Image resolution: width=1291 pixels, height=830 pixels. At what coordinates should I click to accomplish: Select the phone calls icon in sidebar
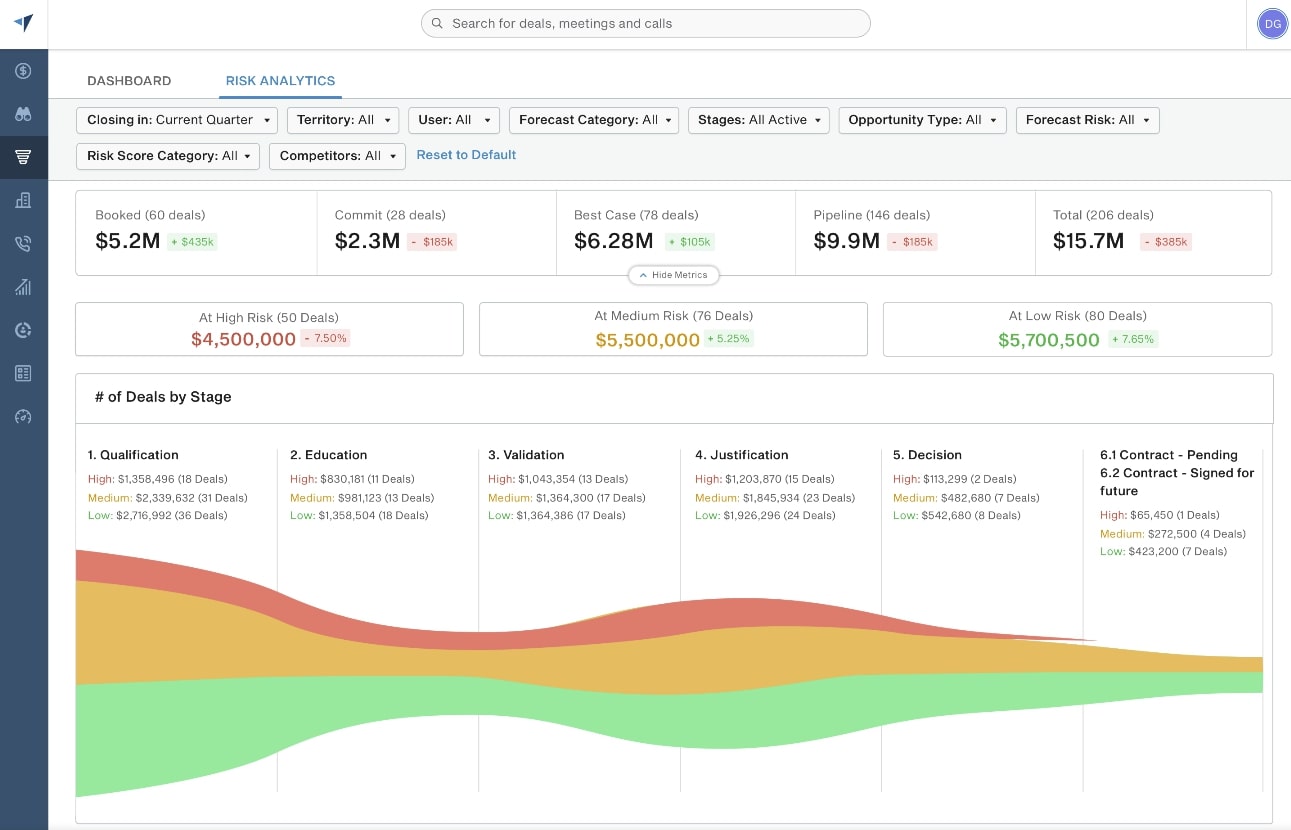coord(23,243)
